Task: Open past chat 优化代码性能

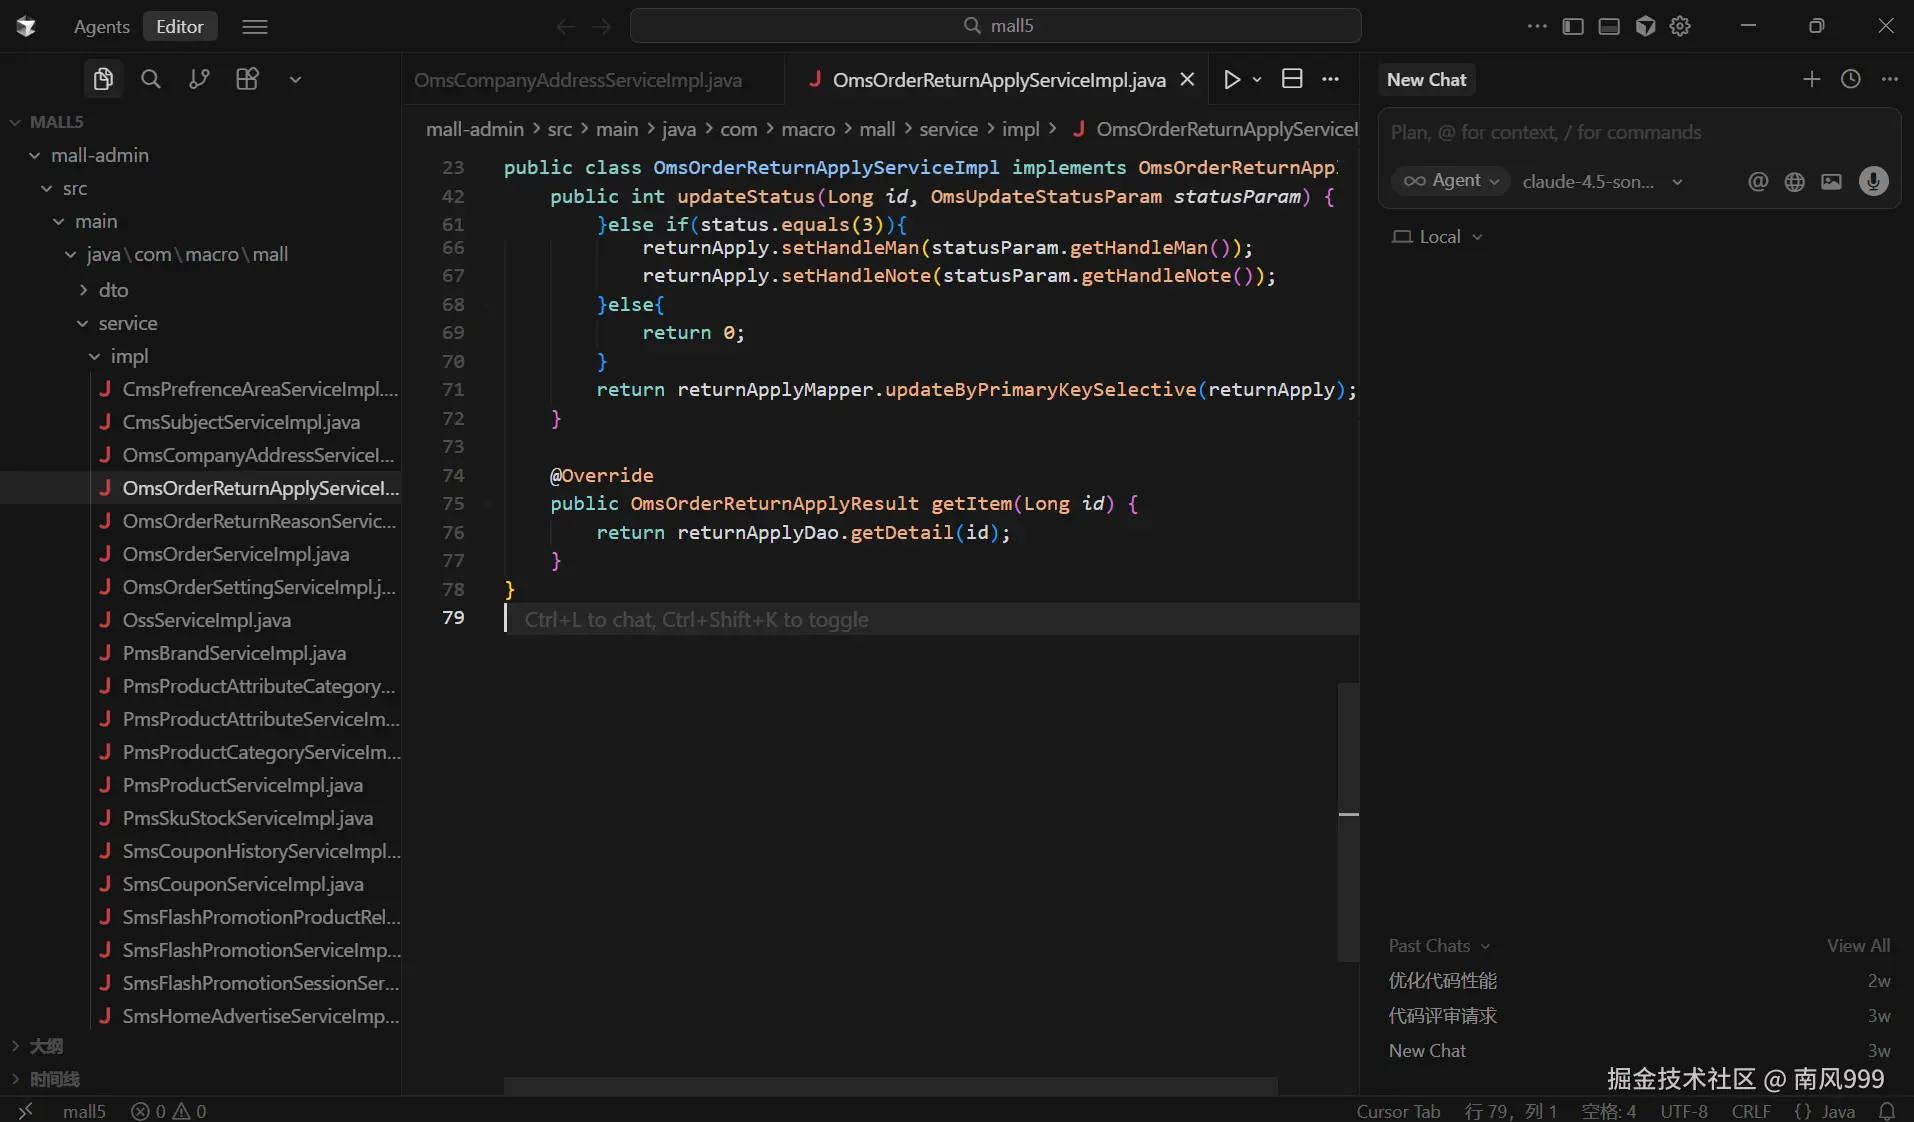Action: click(1443, 981)
